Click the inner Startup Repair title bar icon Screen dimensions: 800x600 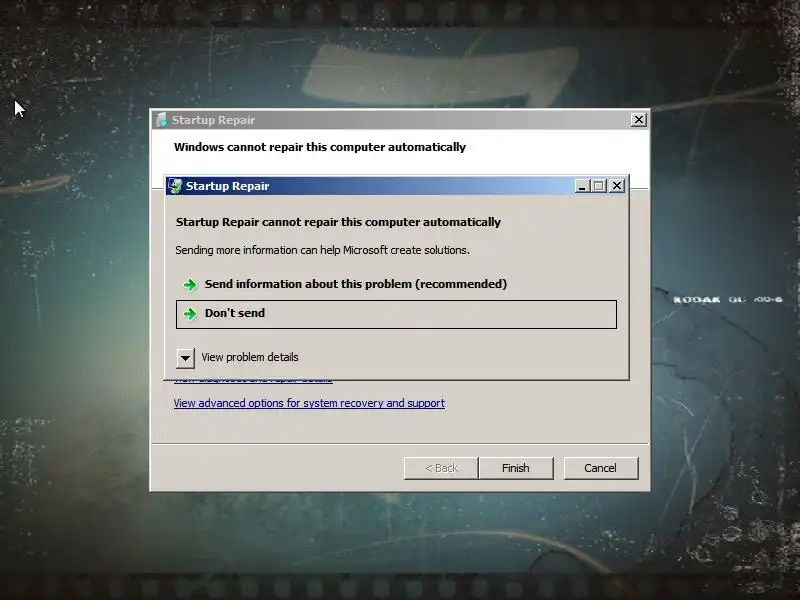coord(175,186)
